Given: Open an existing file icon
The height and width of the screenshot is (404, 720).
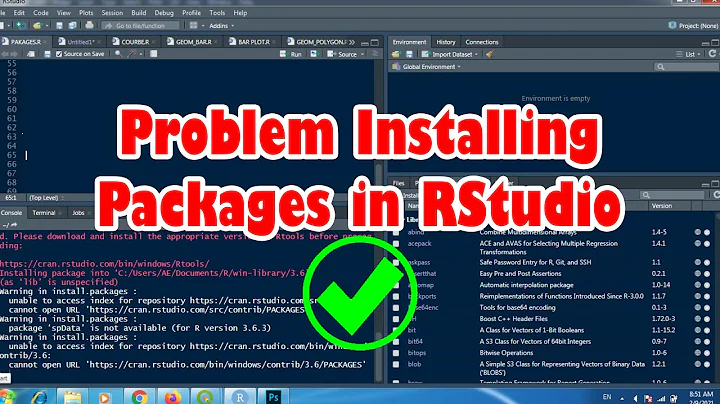Looking at the screenshot, I should point(37,26).
